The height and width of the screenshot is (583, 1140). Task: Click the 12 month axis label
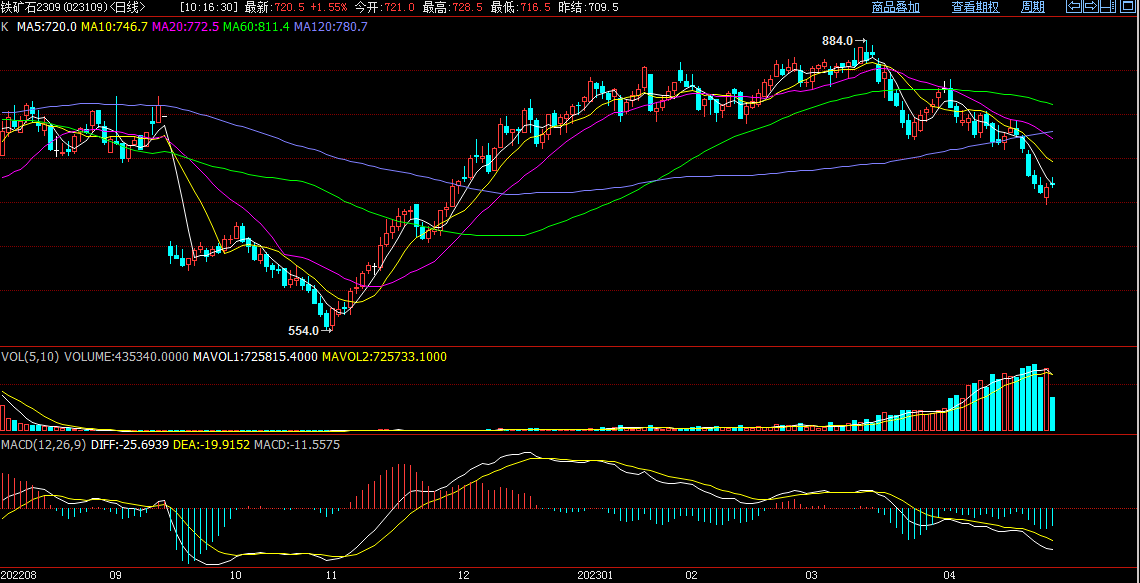[465, 575]
